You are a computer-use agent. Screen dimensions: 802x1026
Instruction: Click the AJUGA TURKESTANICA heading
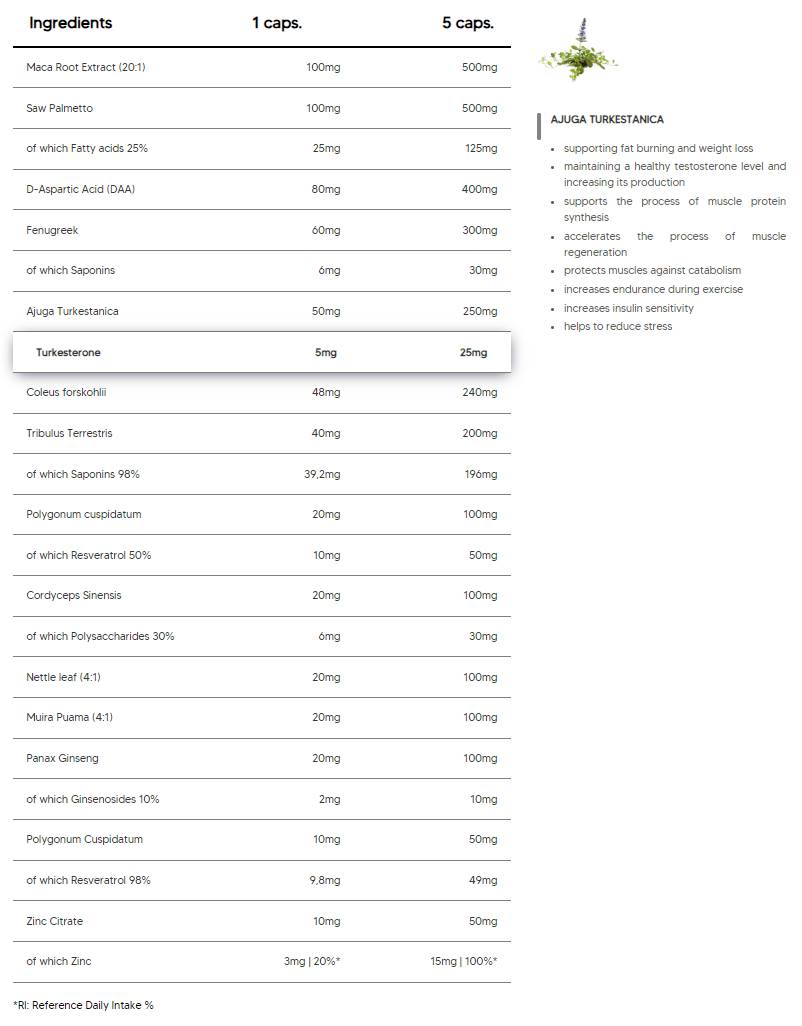(x=607, y=120)
